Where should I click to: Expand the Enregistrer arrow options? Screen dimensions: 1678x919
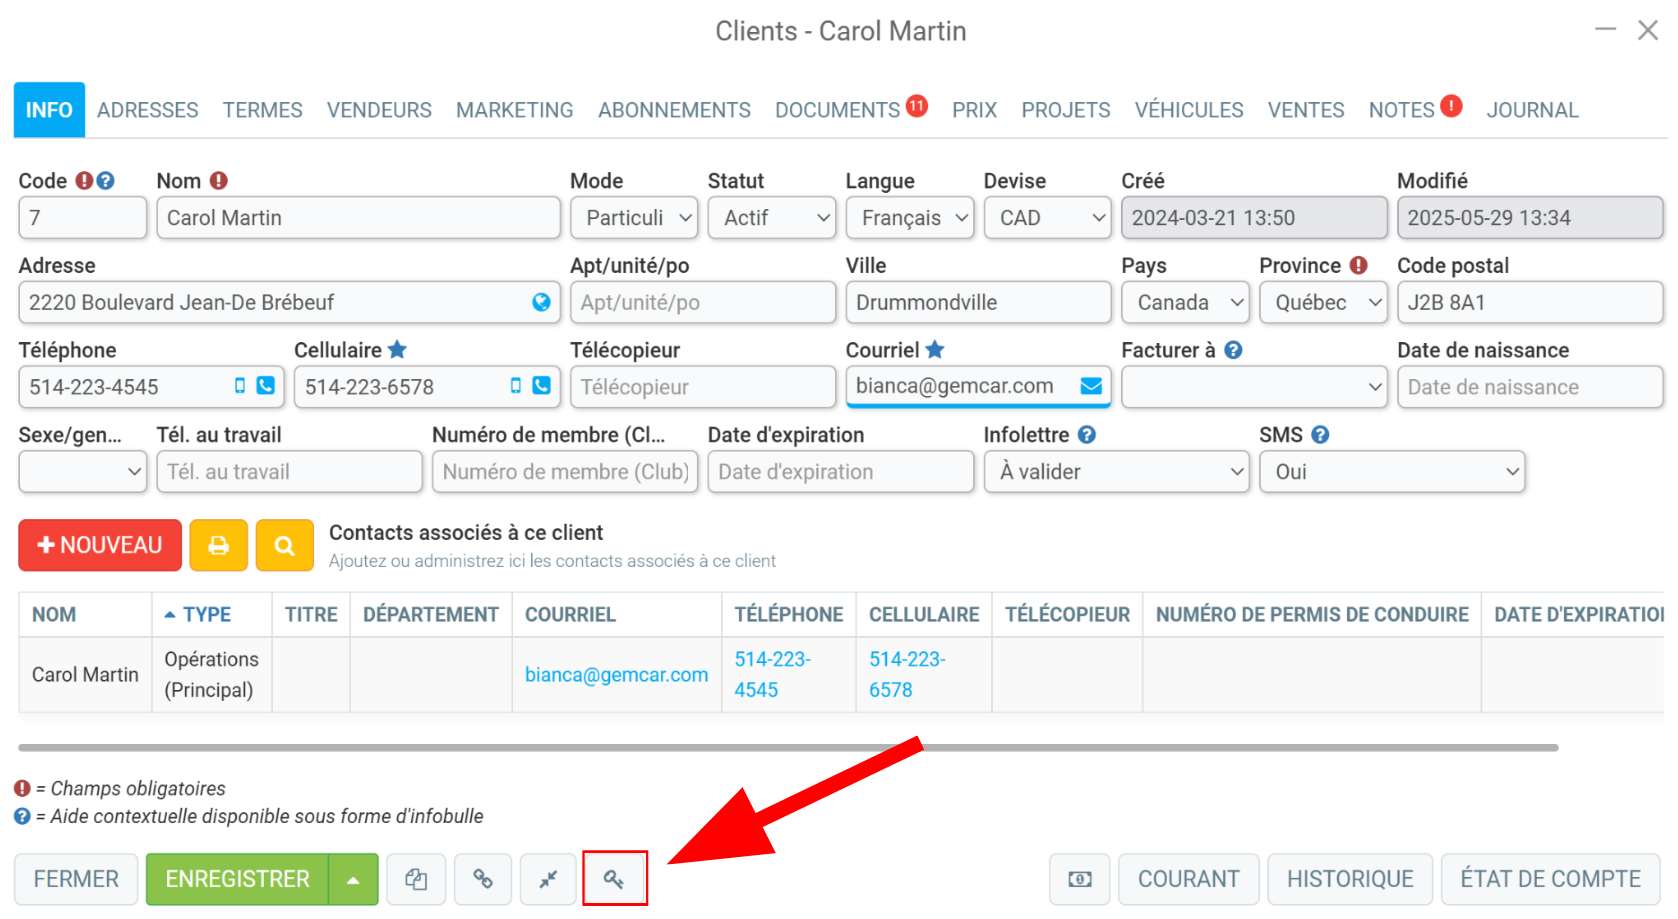click(x=353, y=879)
